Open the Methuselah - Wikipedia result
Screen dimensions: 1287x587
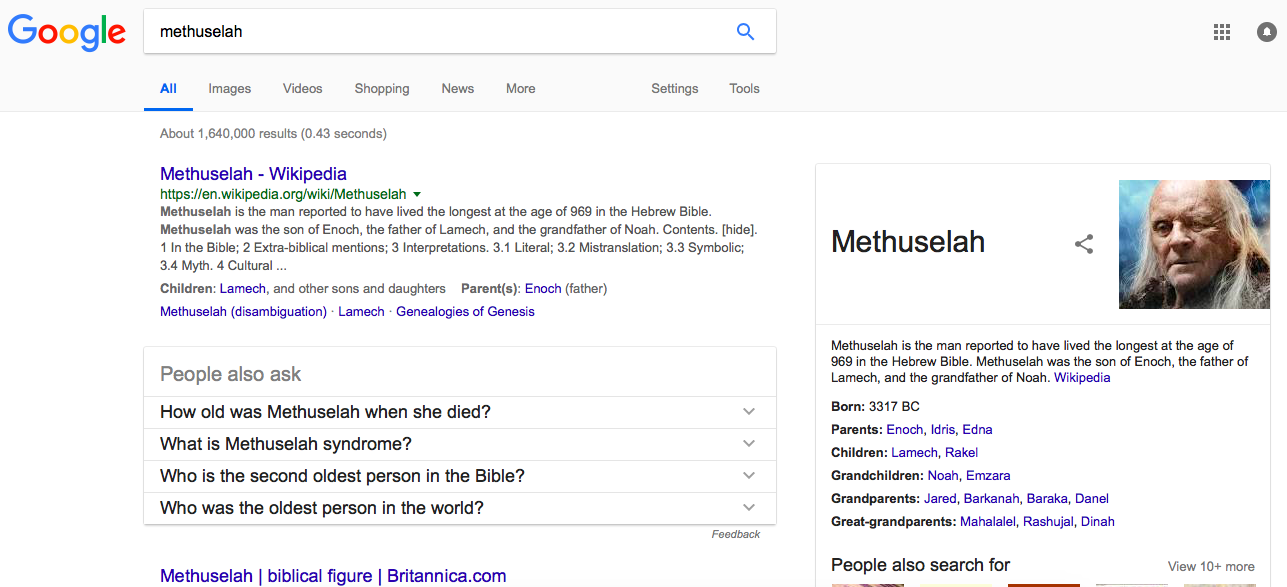[x=253, y=174]
